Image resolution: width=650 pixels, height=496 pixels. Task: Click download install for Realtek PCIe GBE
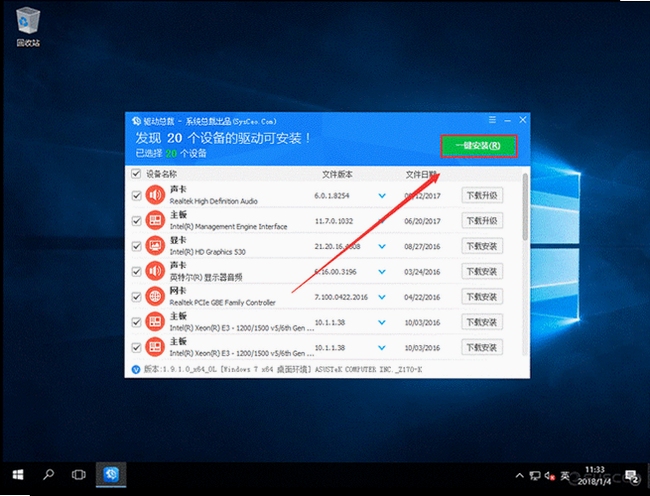coord(482,297)
